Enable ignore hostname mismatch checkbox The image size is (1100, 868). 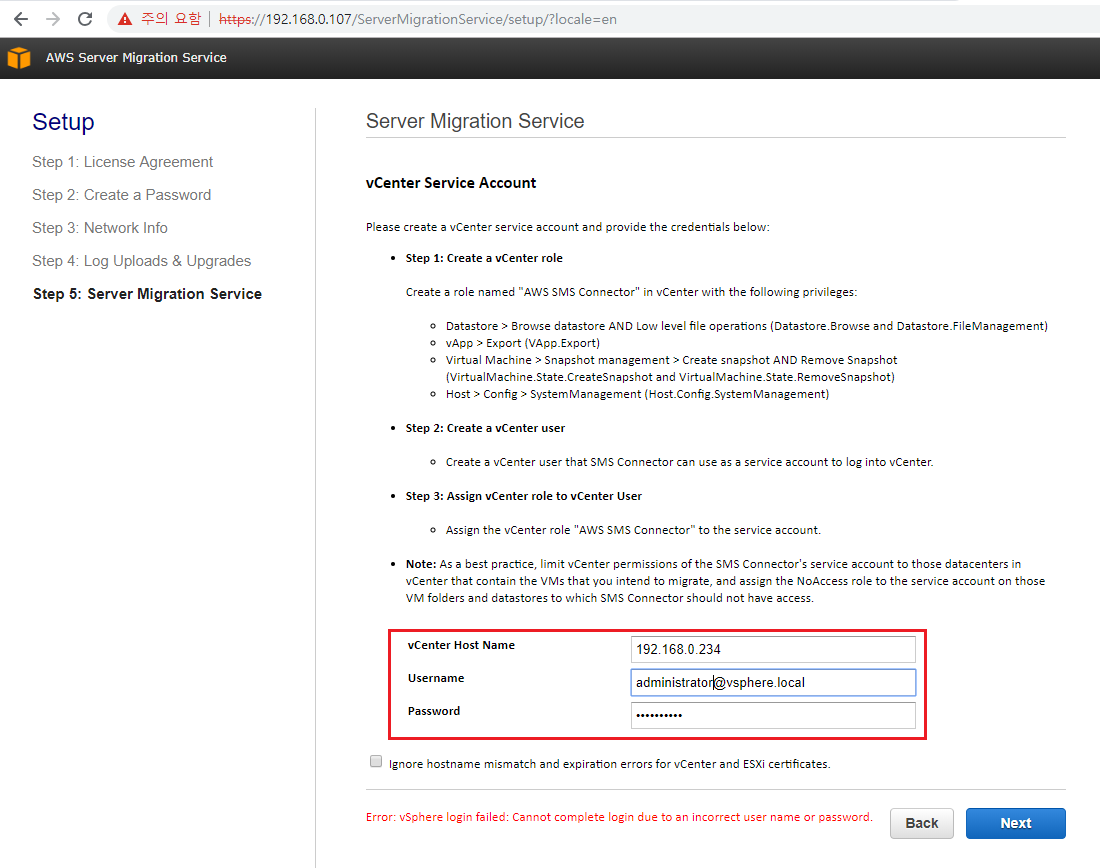(376, 761)
